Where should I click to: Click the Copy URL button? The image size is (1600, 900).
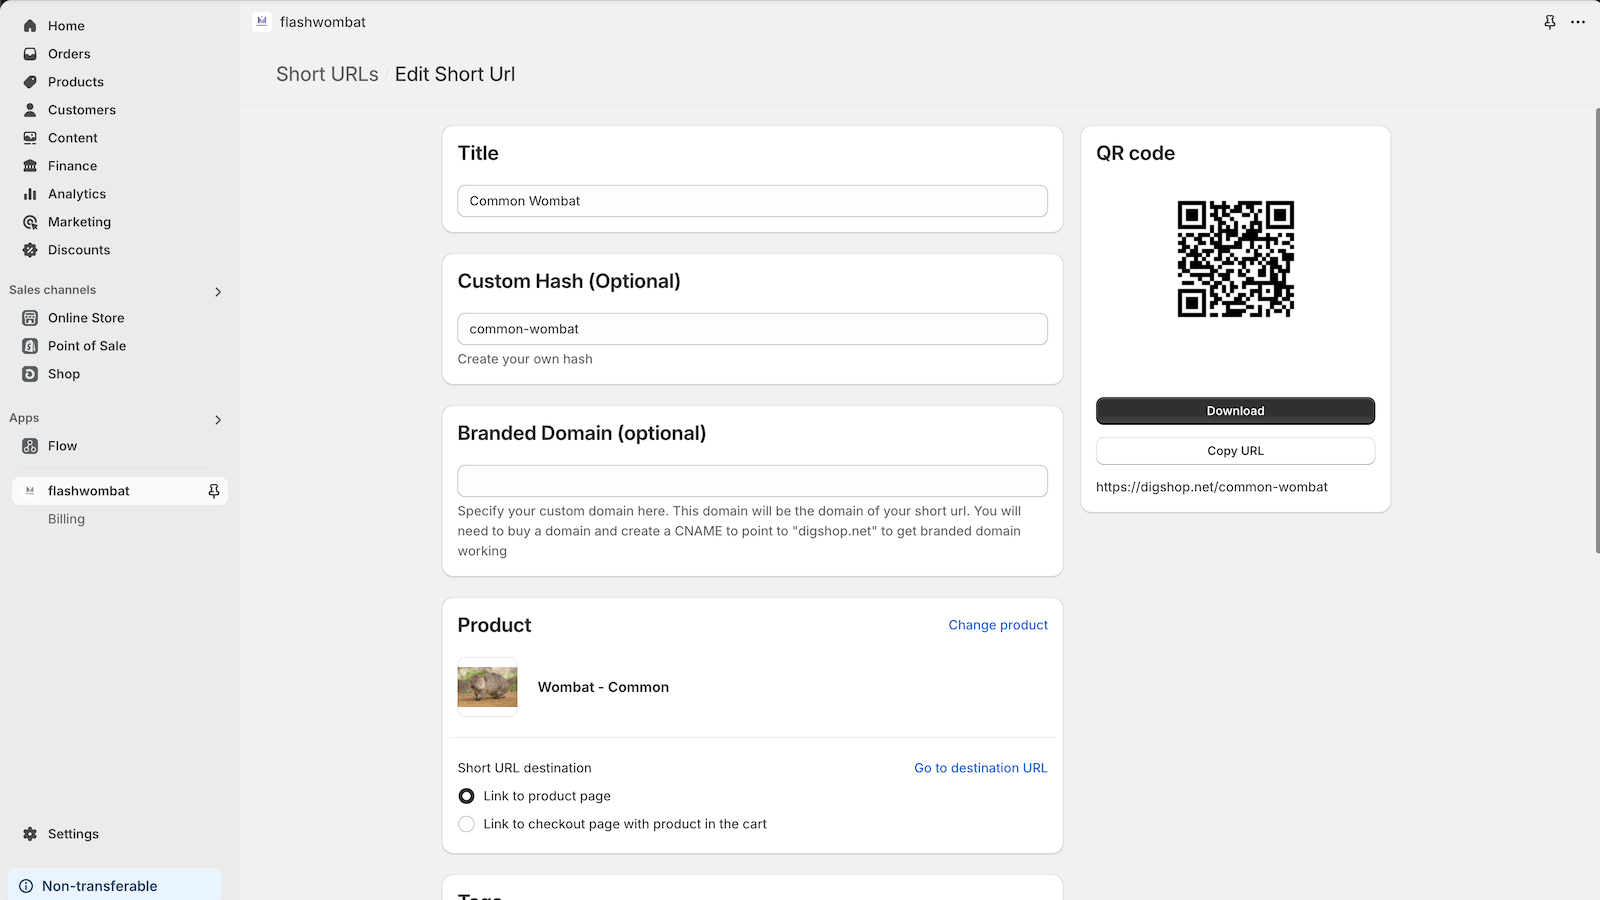tap(1235, 451)
